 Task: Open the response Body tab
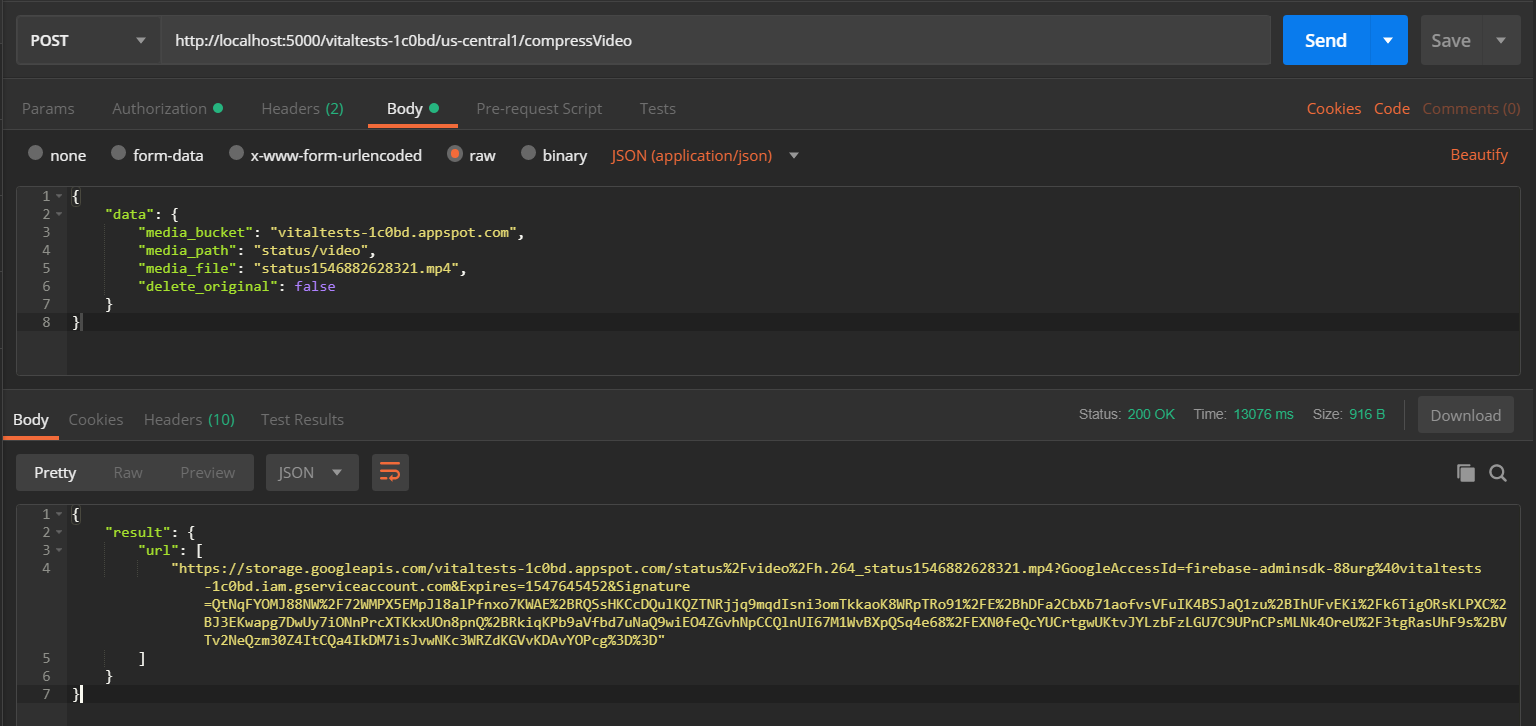(x=30, y=419)
